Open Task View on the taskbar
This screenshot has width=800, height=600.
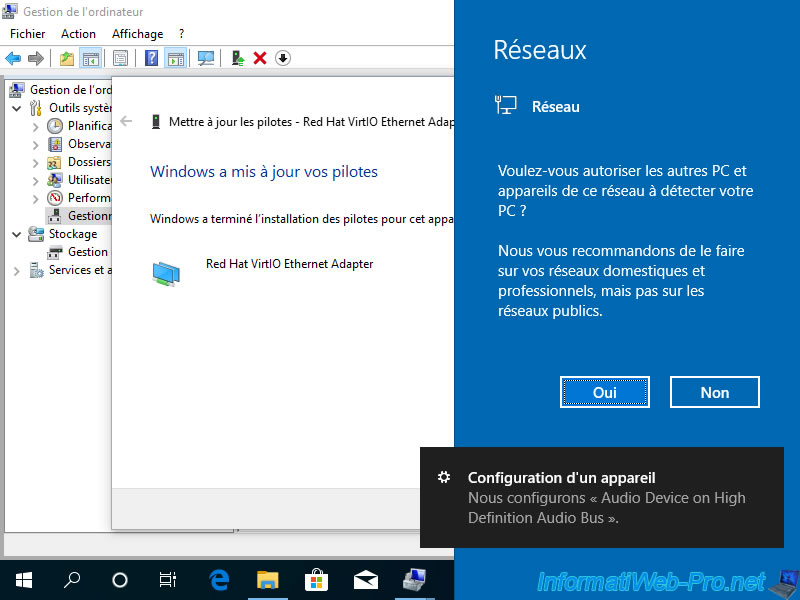point(167,580)
